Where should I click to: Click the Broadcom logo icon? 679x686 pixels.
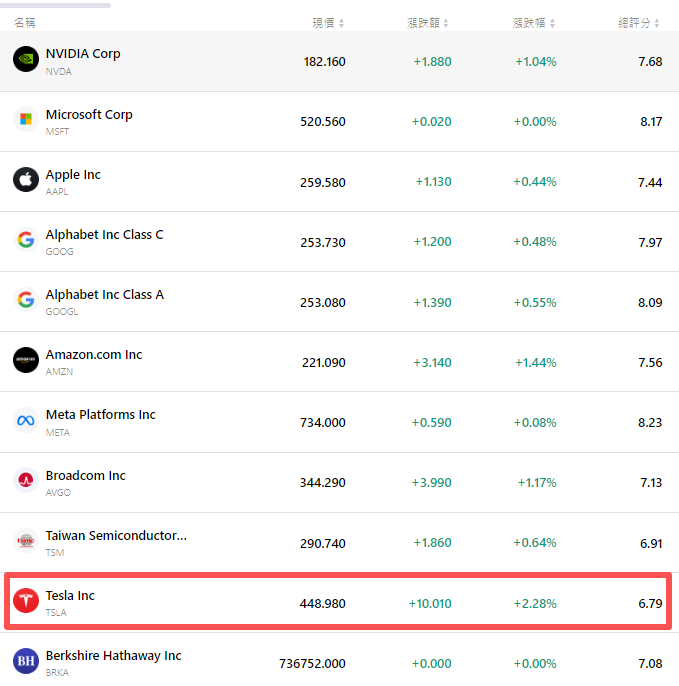(x=26, y=481)
